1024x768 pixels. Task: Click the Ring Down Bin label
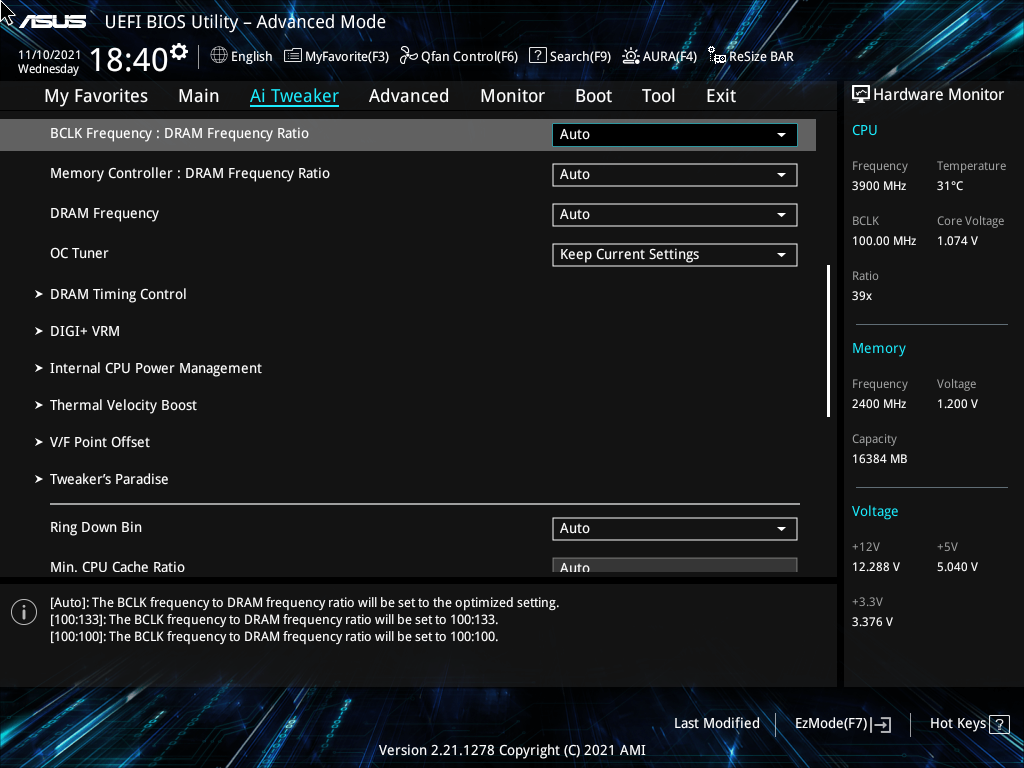[x=95, y=528]
